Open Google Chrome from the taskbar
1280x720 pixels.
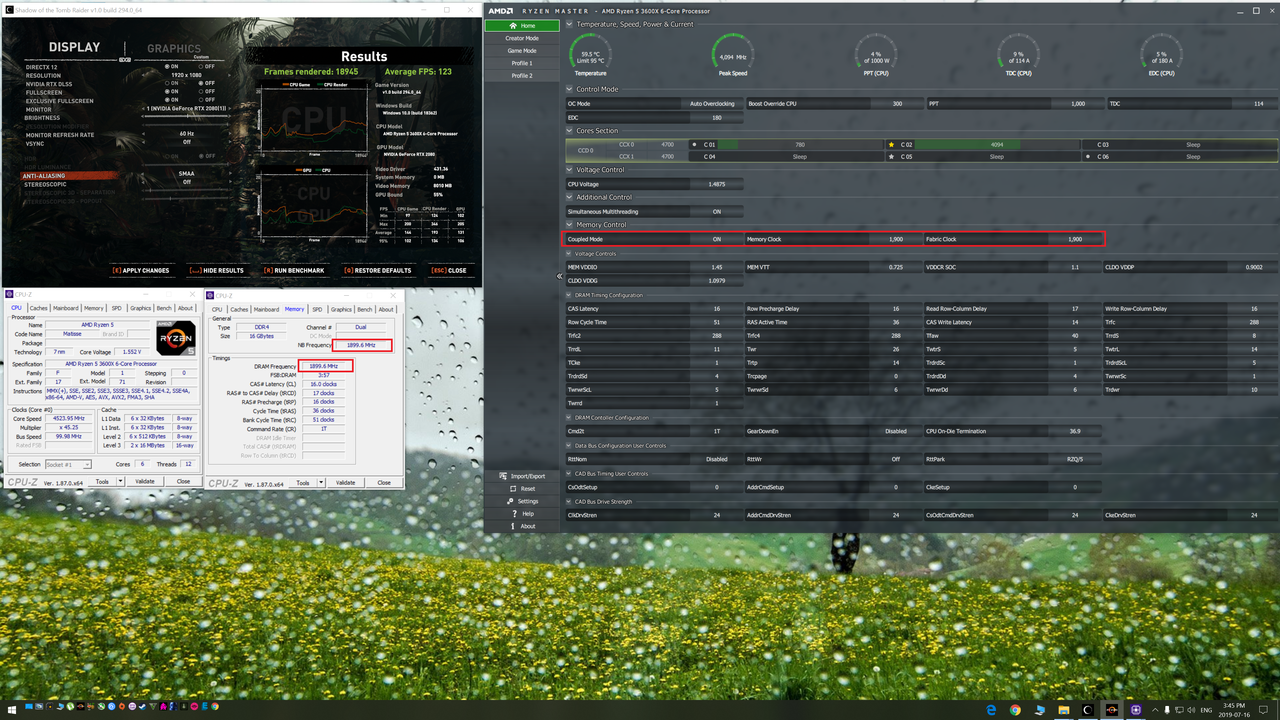point(1015,710)
